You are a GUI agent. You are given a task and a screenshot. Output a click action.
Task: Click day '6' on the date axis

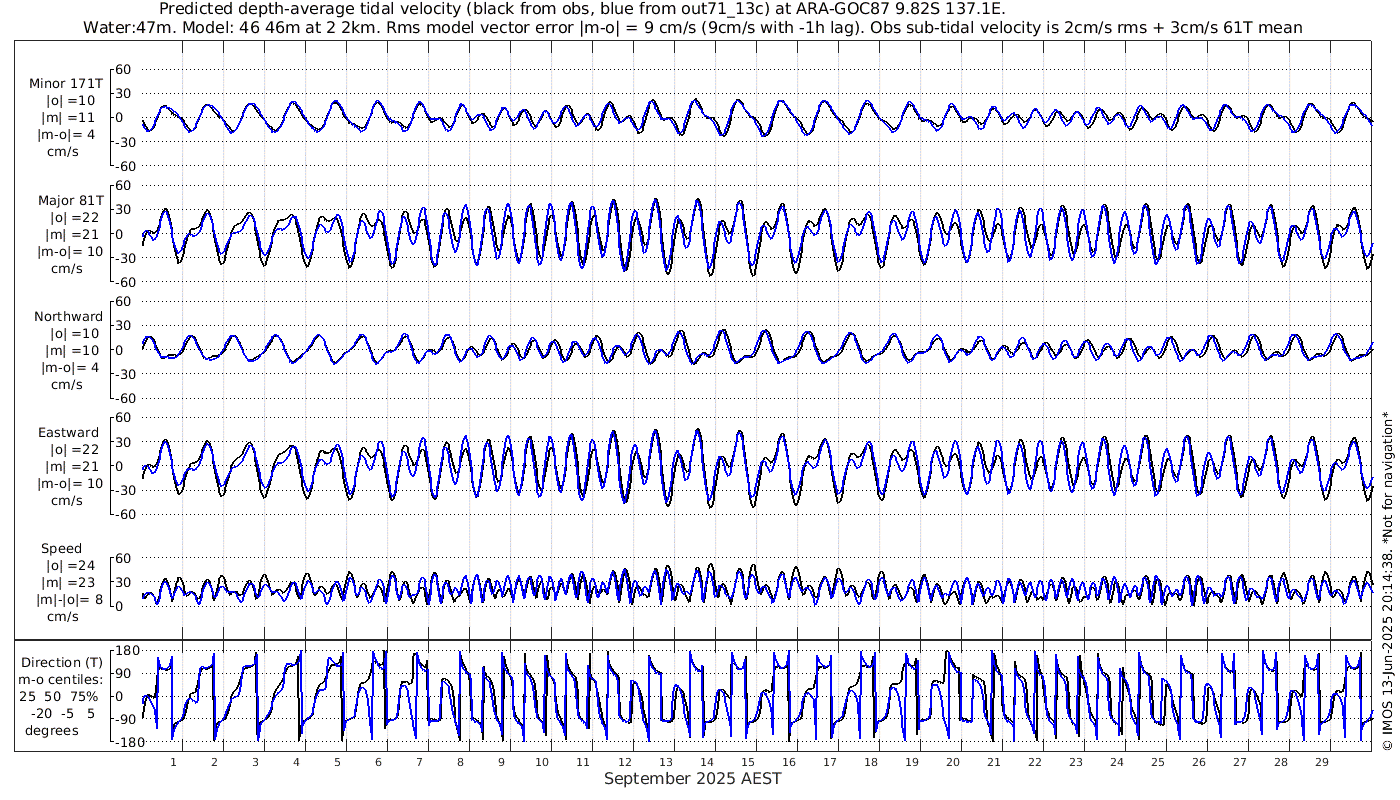pyautogui.click(x=378, y=762)
